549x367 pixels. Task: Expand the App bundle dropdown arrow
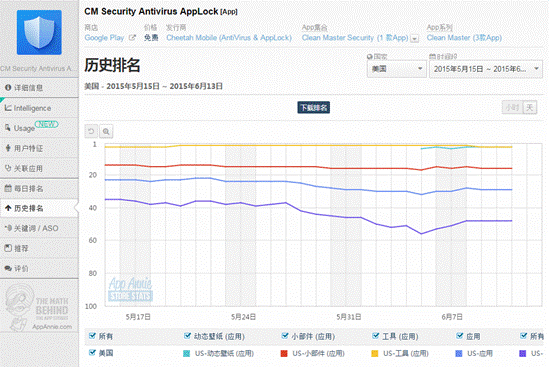(x=415, y=39)
